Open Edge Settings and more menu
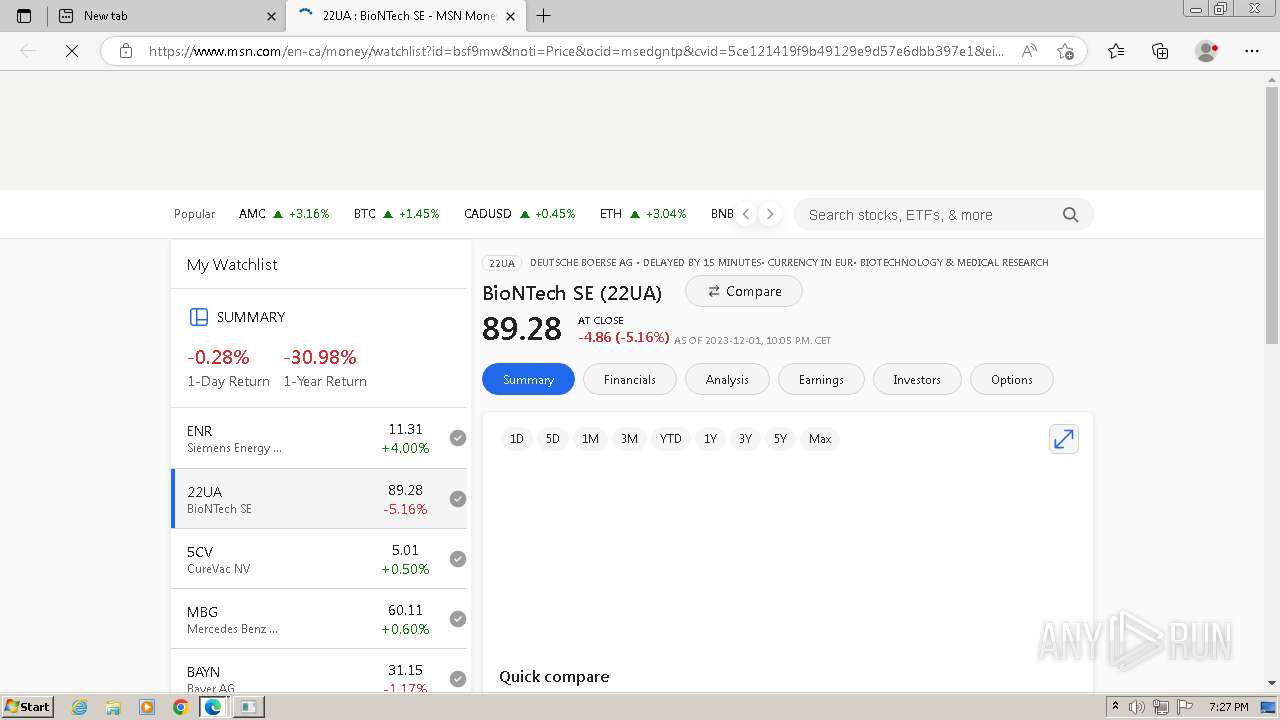The image size is (1280, 720). tap(1252, 51)
